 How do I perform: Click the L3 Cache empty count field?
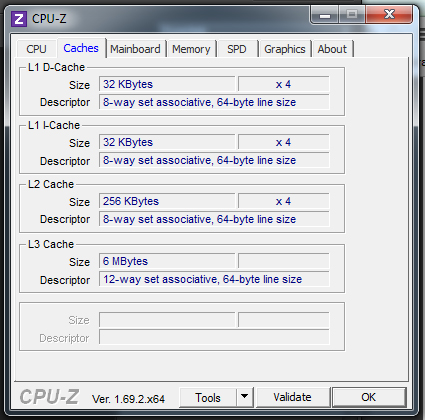click(284, 261)
